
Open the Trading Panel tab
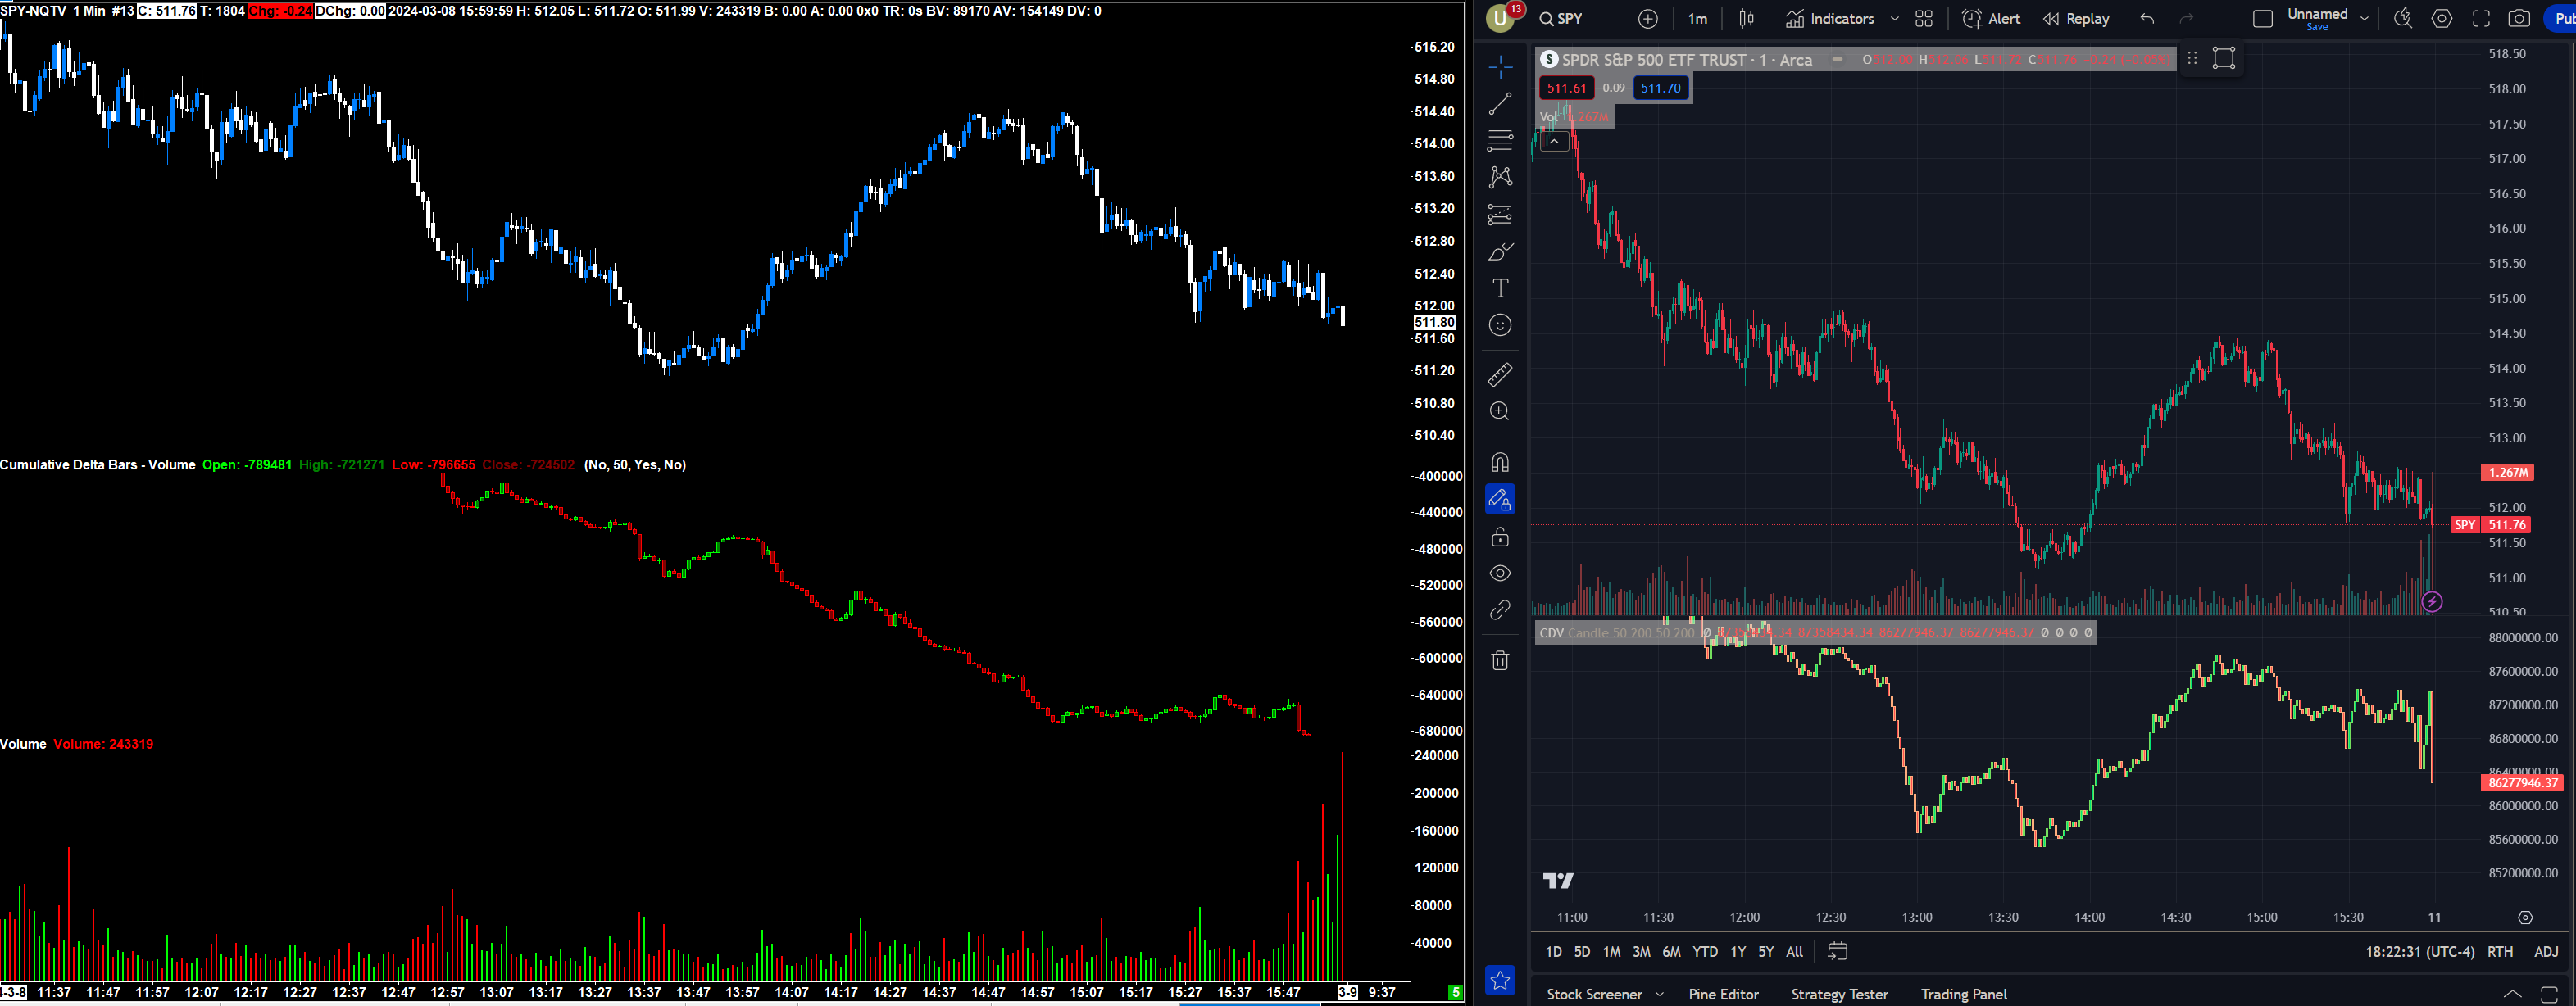(1963, 994)
